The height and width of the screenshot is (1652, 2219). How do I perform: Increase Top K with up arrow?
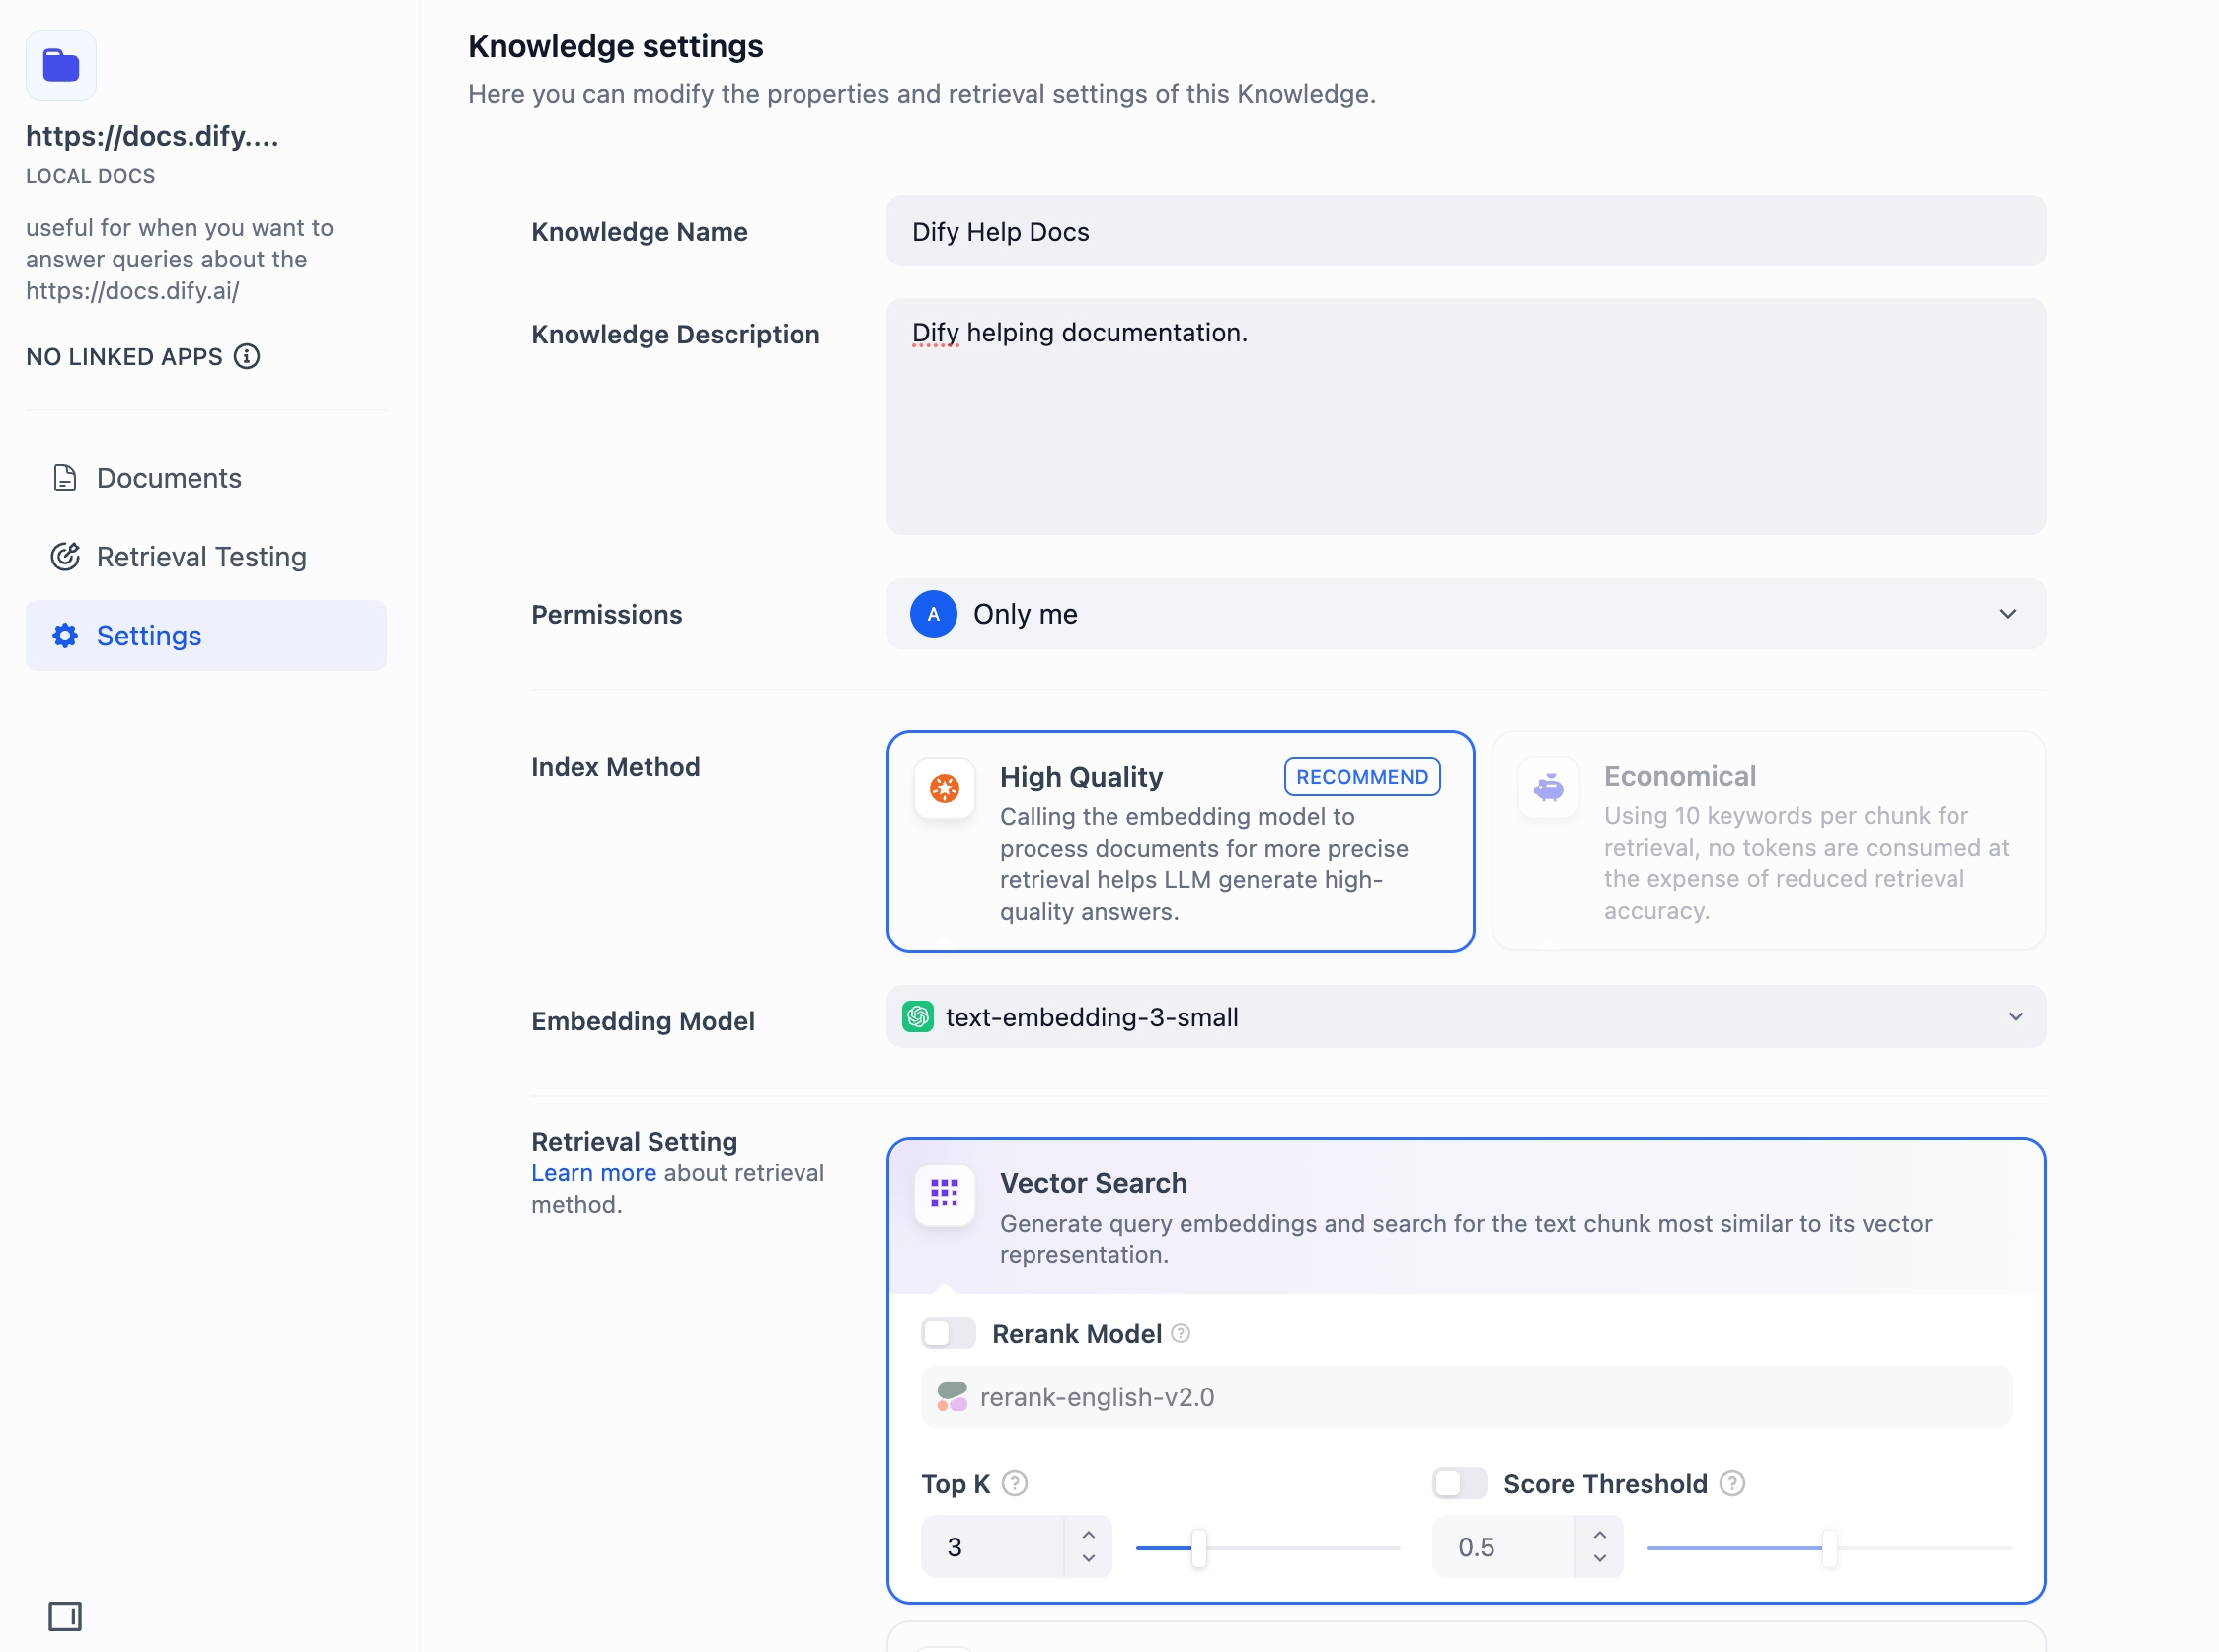click(x=1089, y=1534)
